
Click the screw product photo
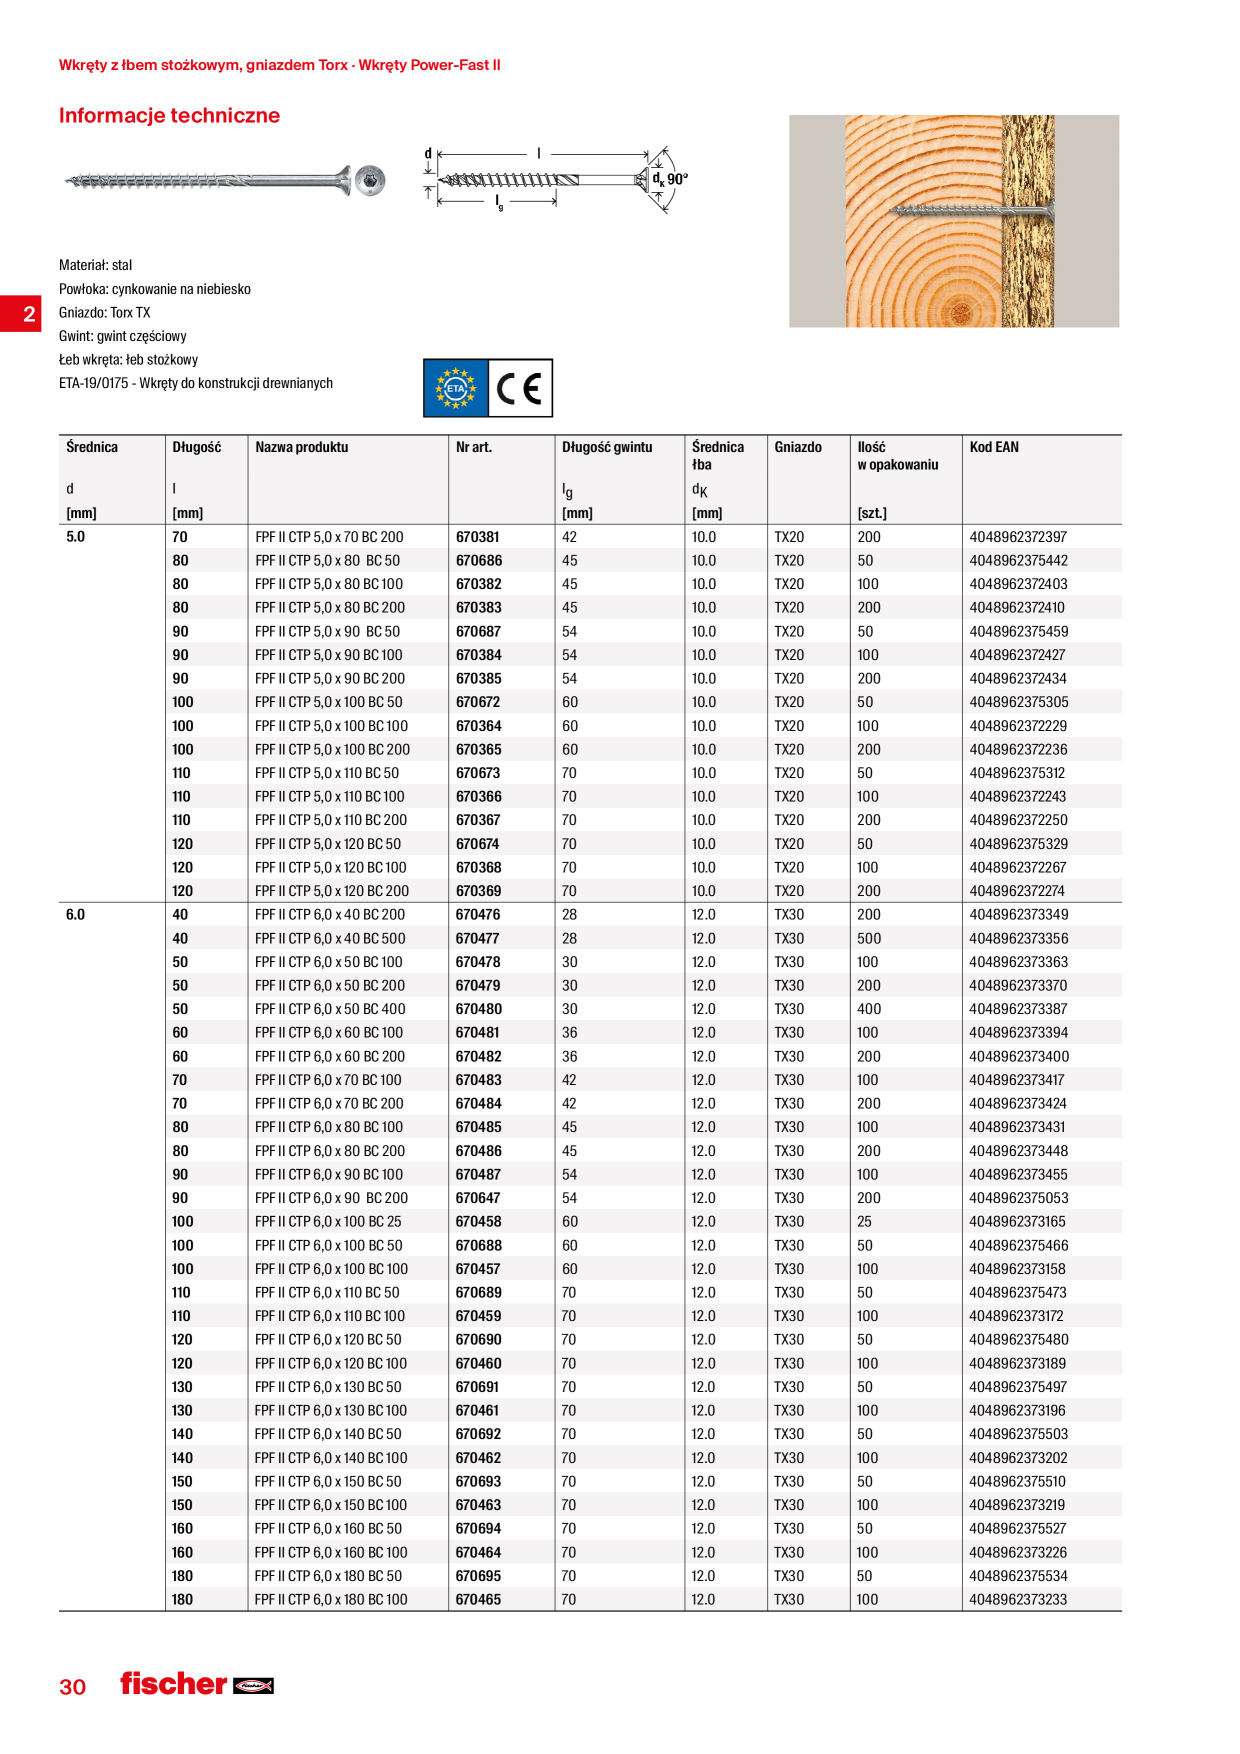tap(226, 181)
